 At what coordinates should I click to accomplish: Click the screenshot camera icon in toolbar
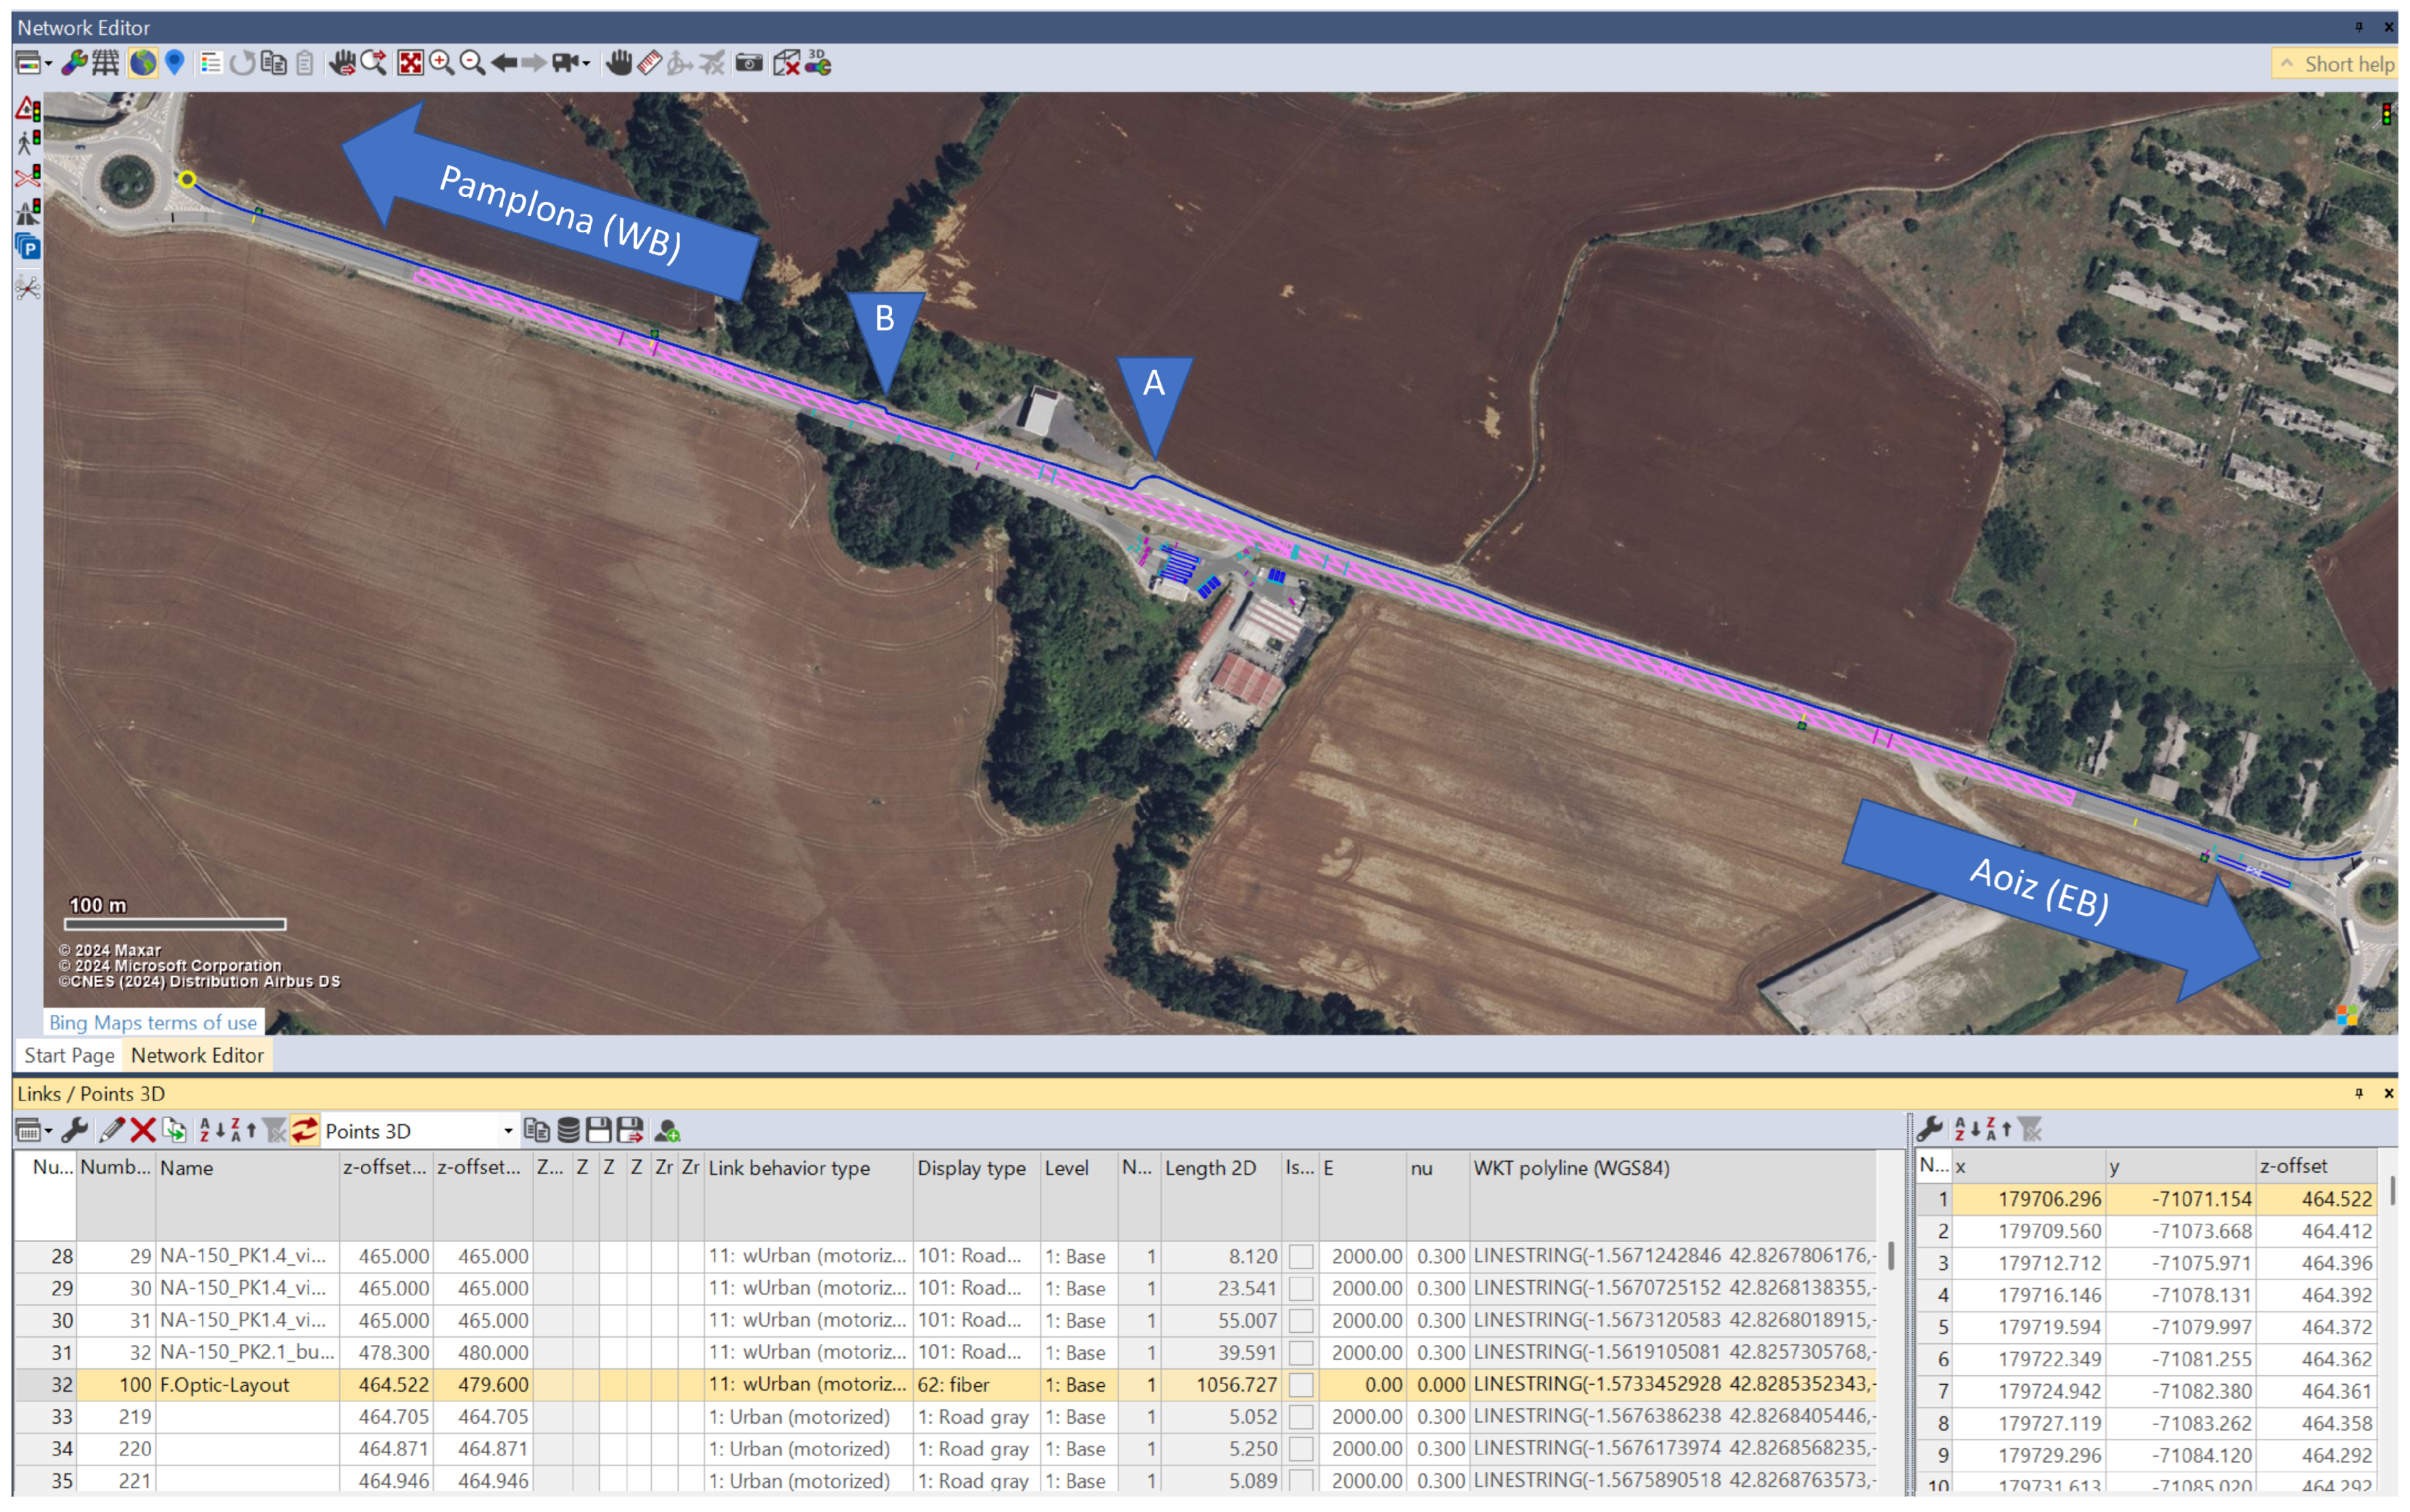[748, 64]
